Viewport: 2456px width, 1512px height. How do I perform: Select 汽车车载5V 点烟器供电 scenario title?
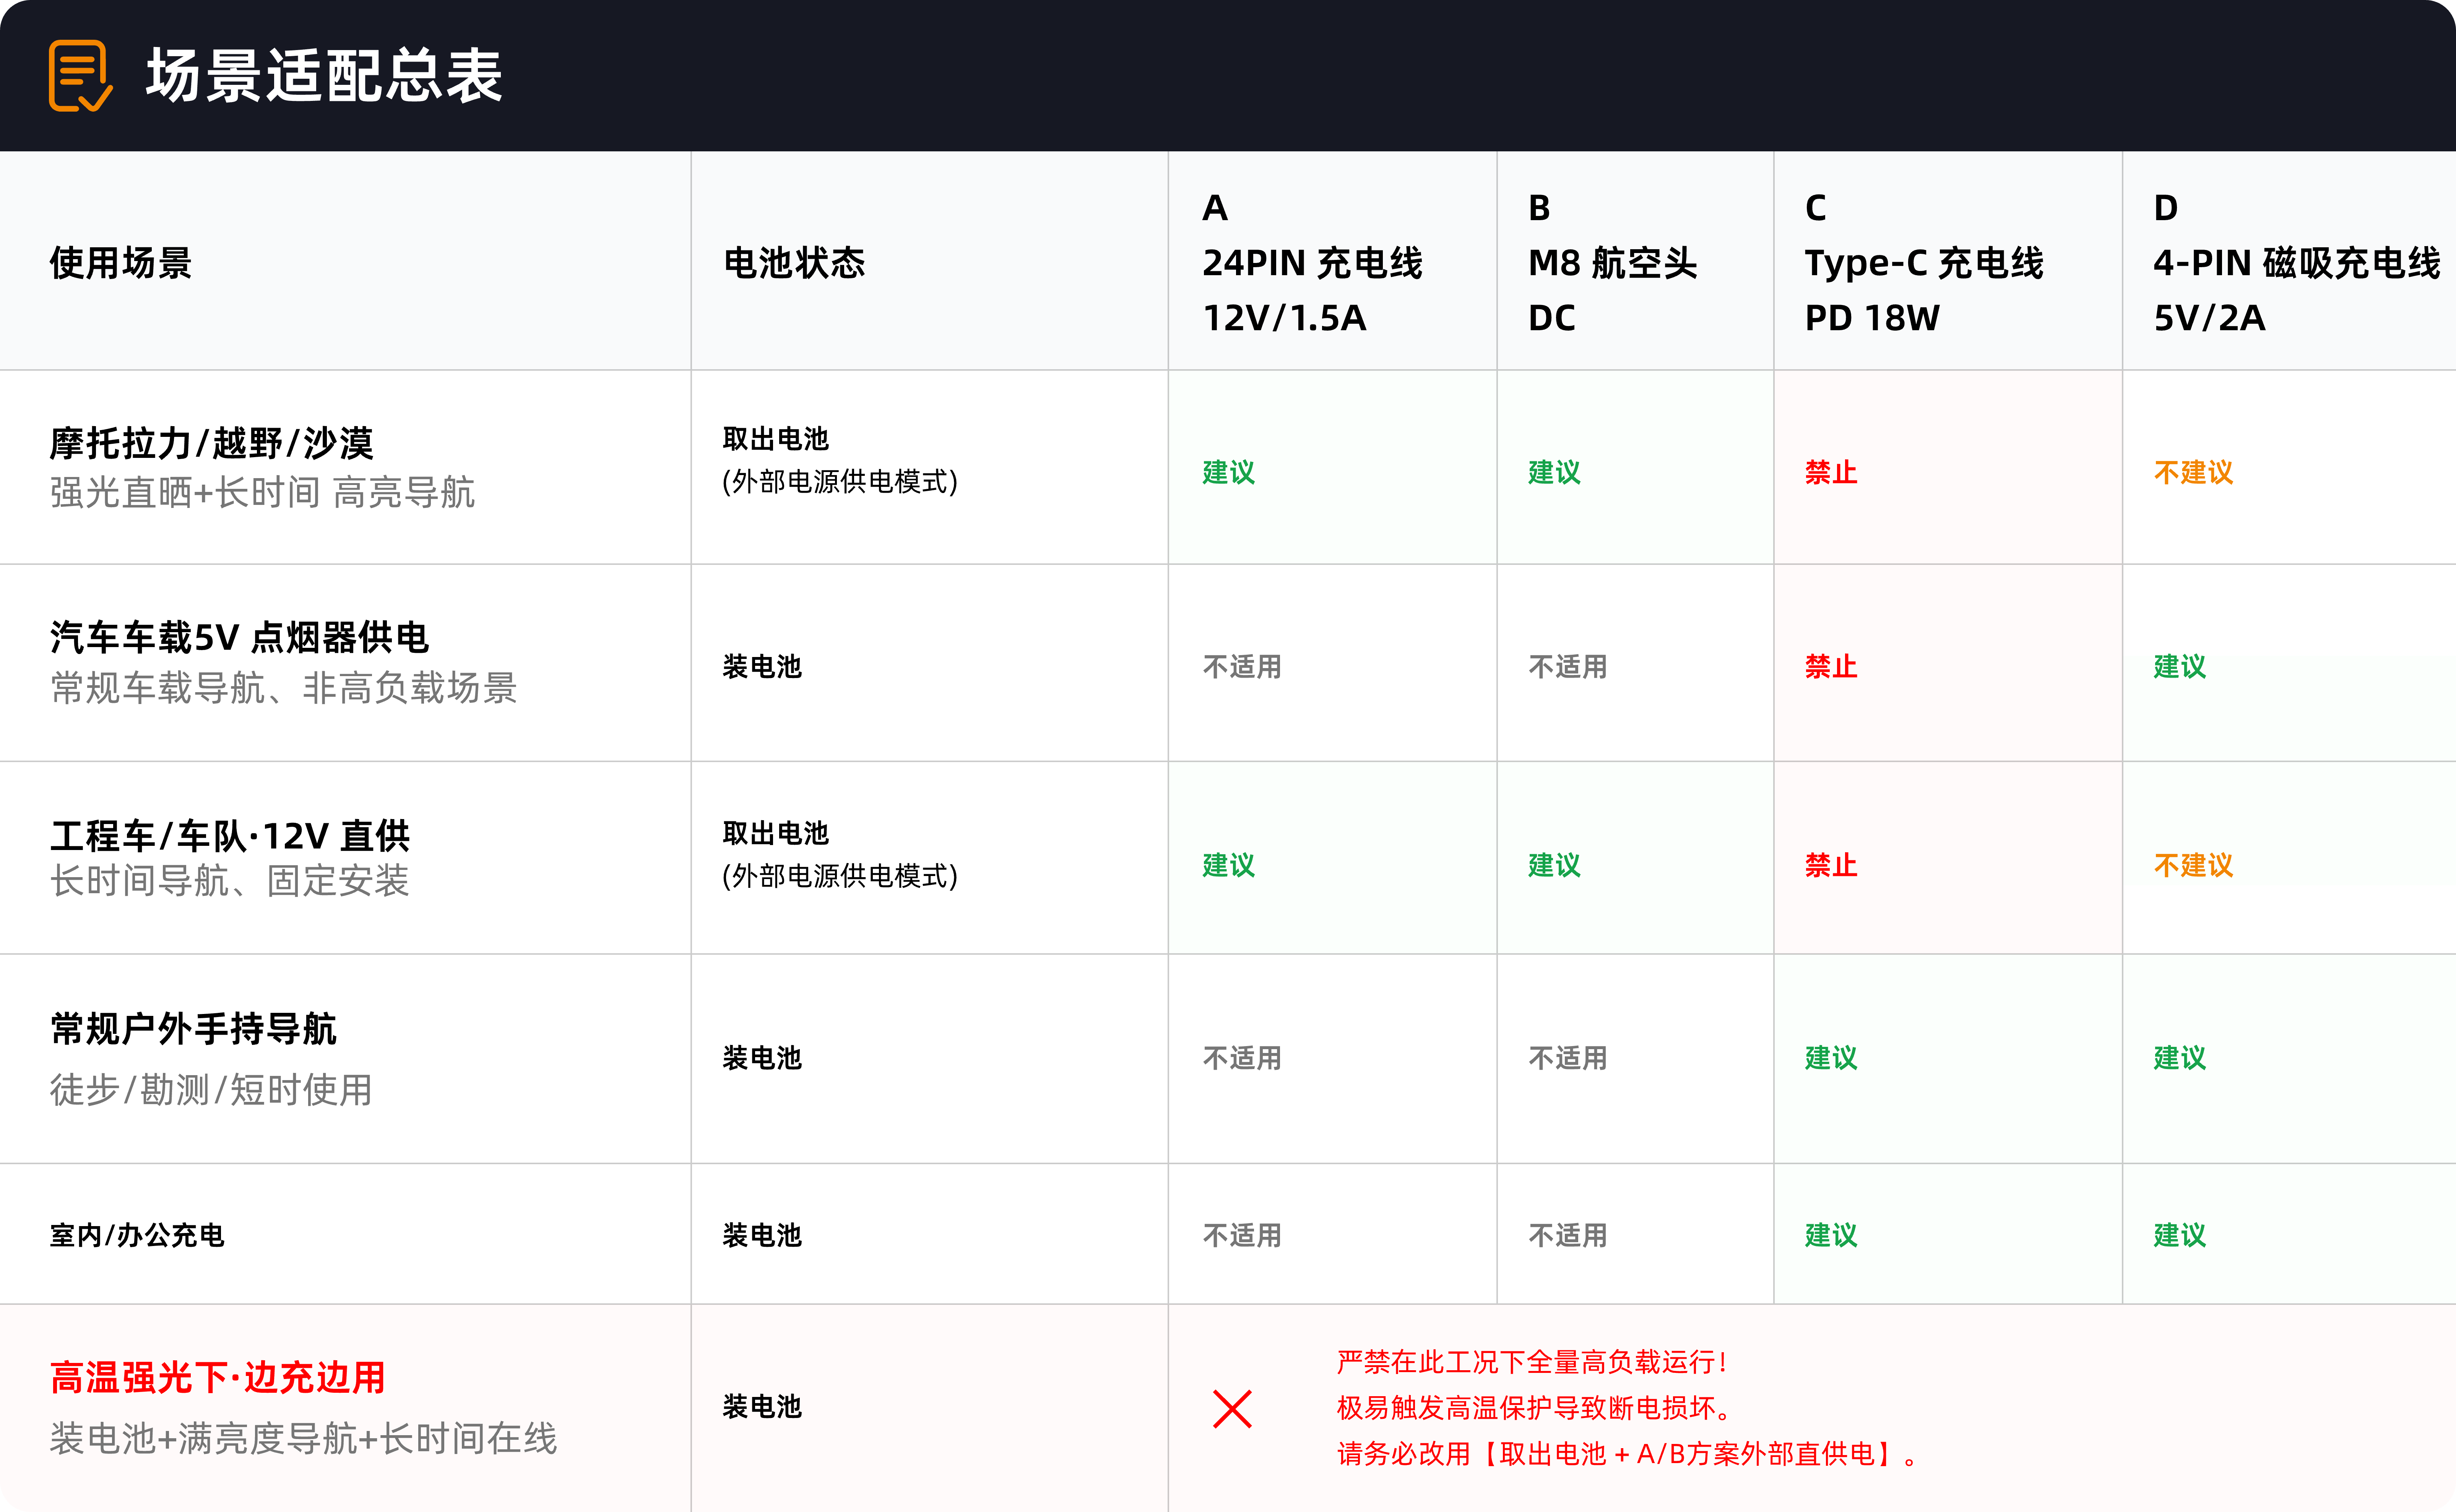point(240,637)
